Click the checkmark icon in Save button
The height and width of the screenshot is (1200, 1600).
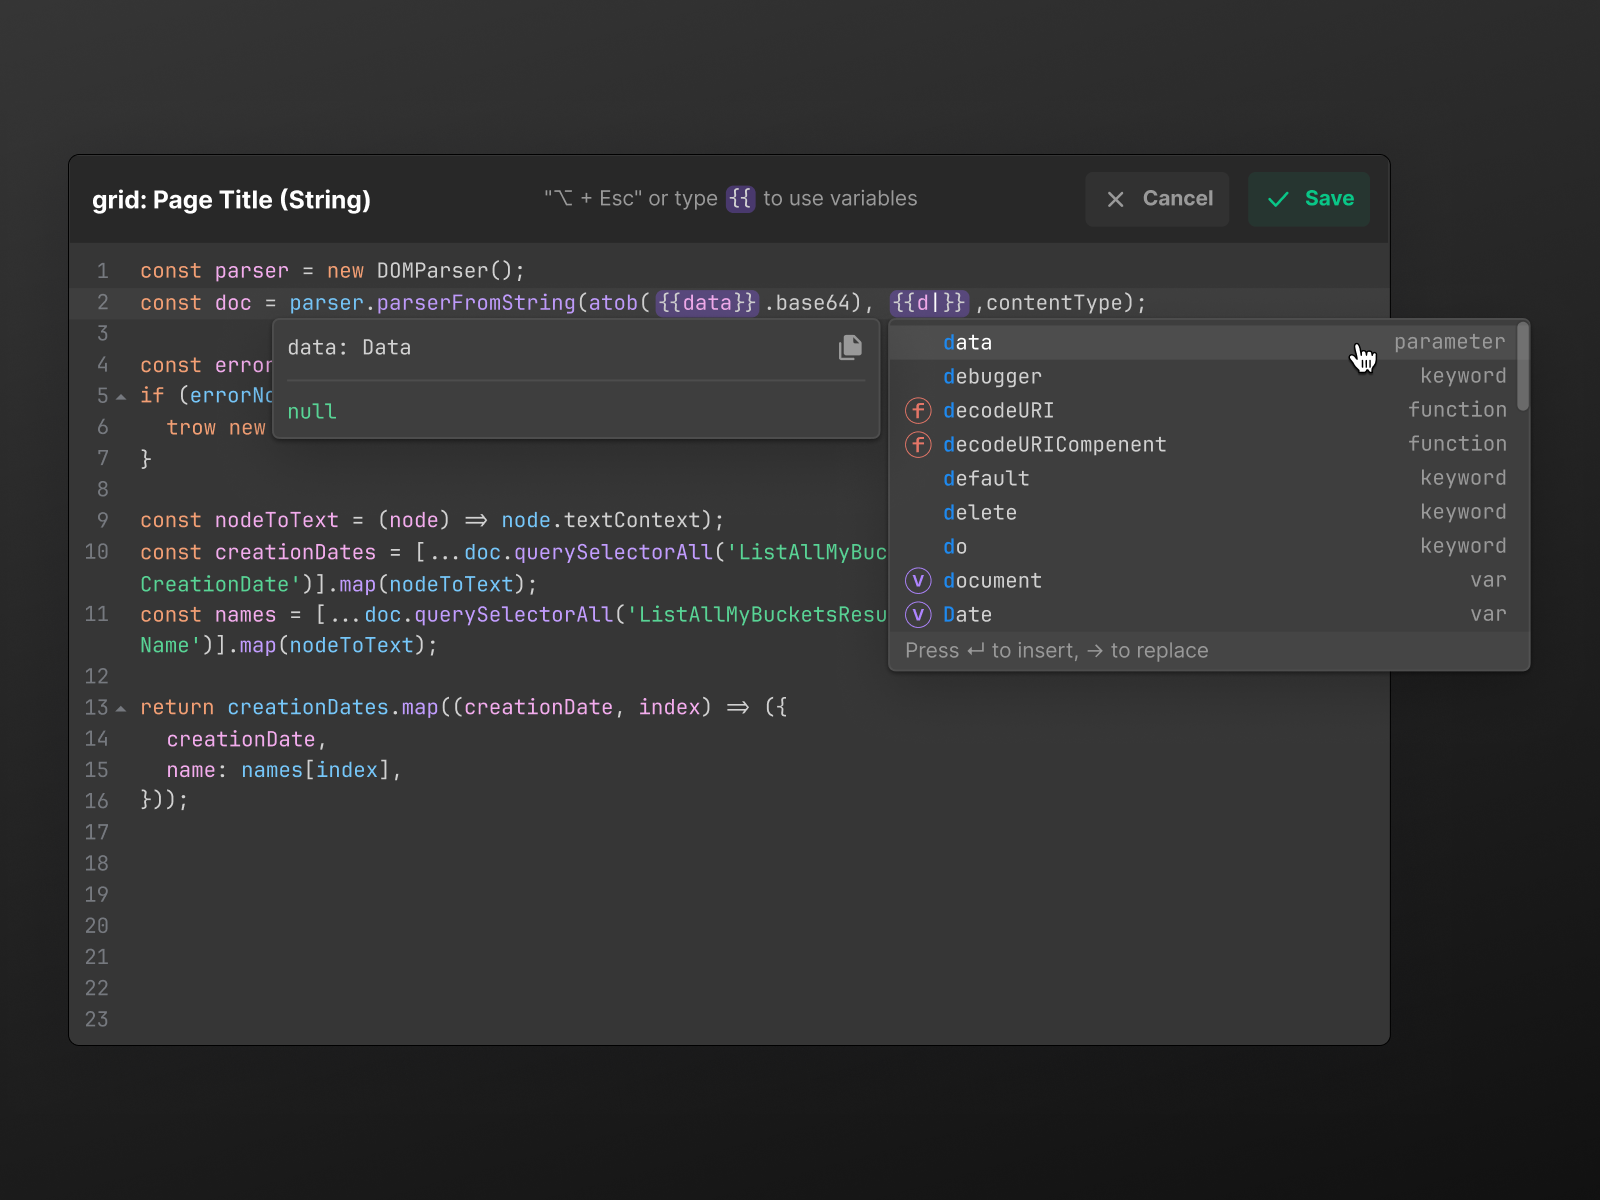(x=1278, y=200)
